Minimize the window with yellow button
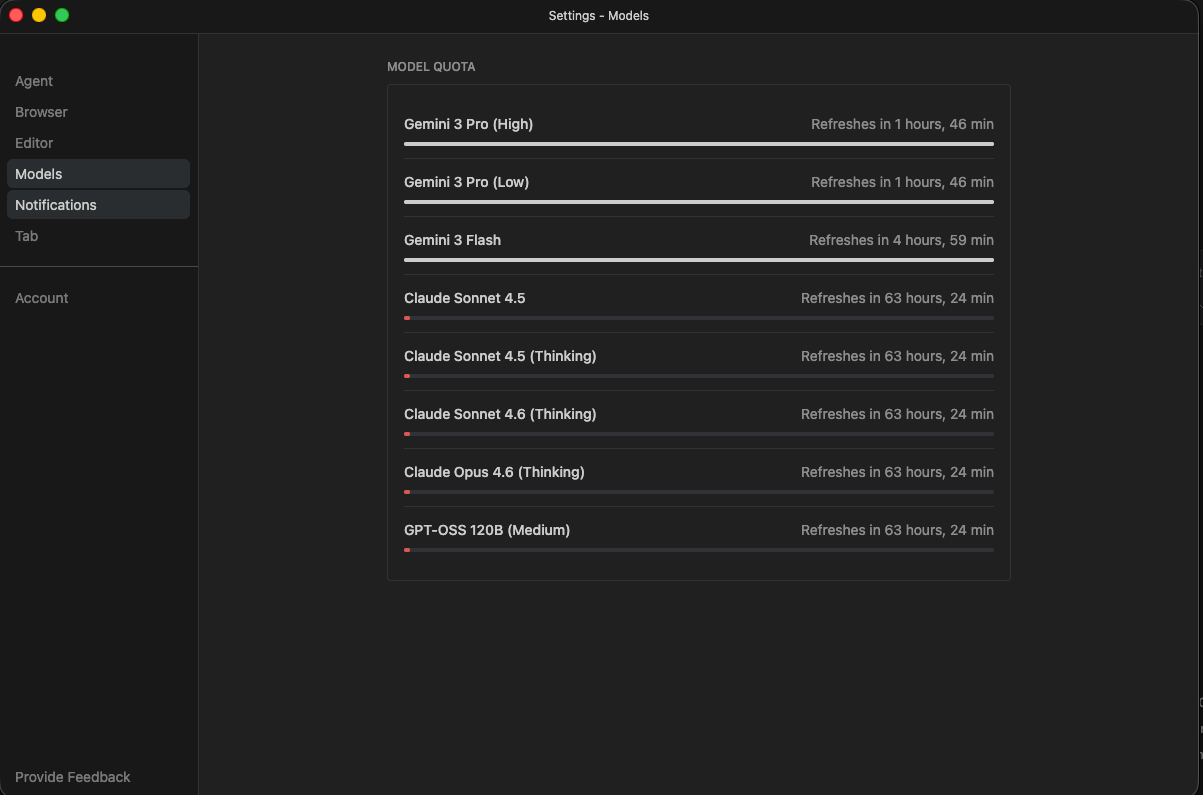This screenshot has height=795, width=1203. [39, 15]
